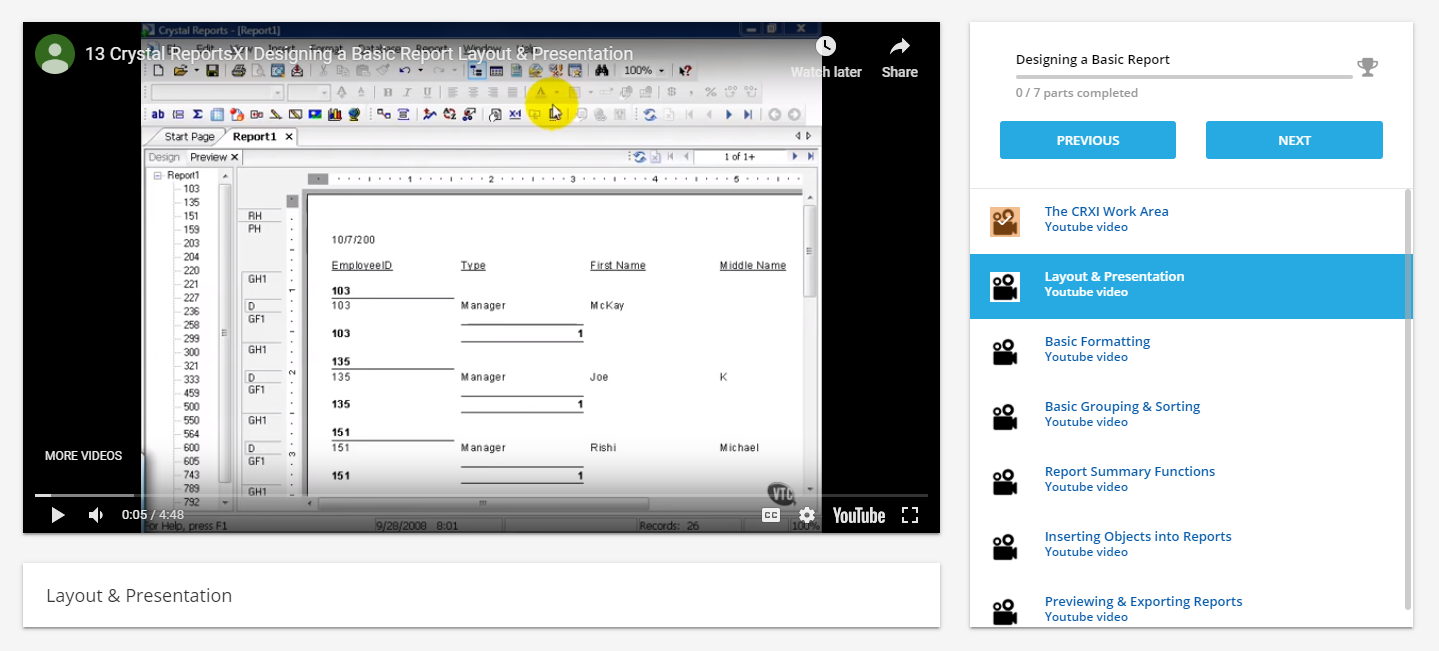1439x651 pixels.
Task: Open 'The CRXI Work Area' lesson link
Action: [1106, 211]
